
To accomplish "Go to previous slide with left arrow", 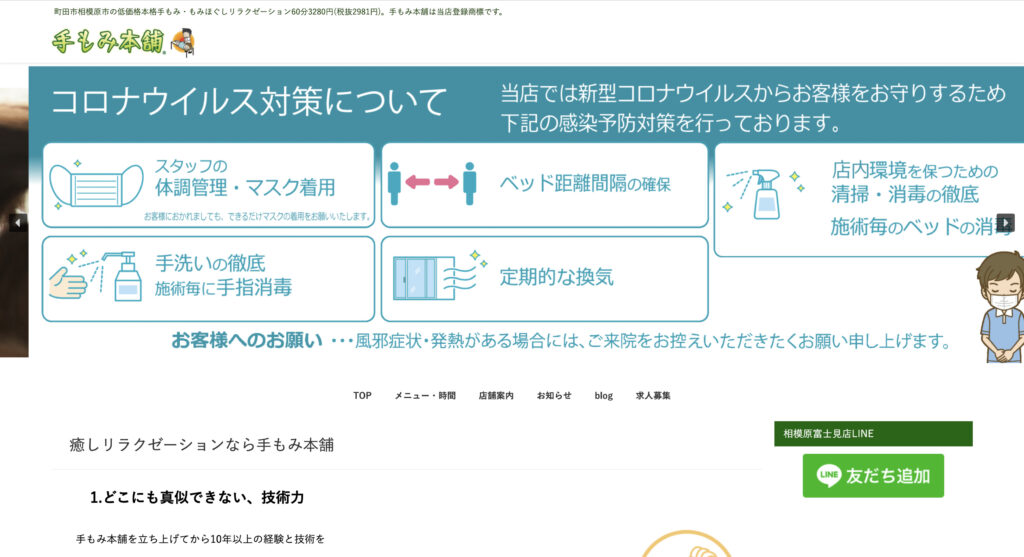I will pyautogui.click(x=17, y=223).
